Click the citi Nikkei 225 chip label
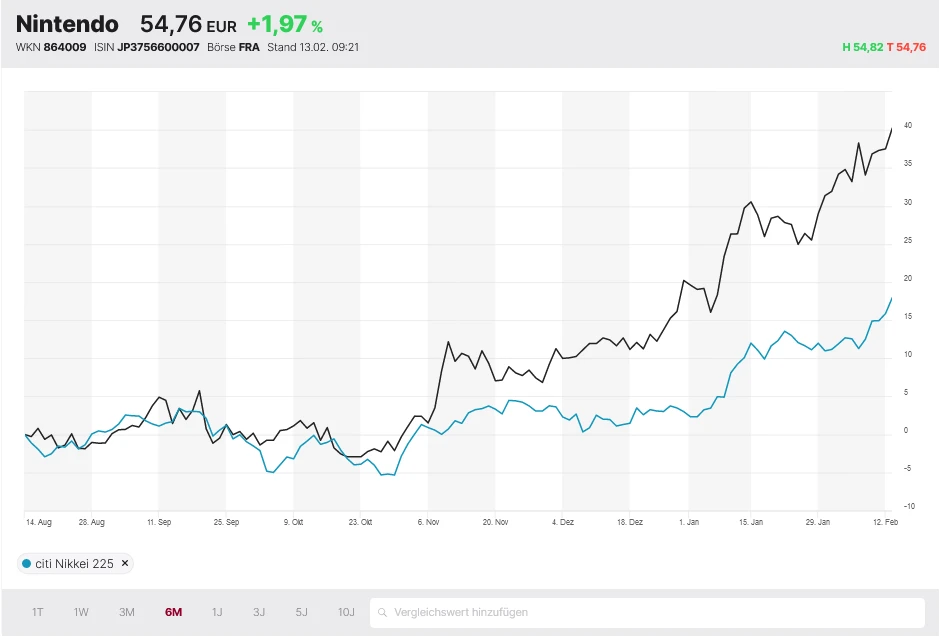The width and height of the screenshot is (940, 637). tap(74, 563)
